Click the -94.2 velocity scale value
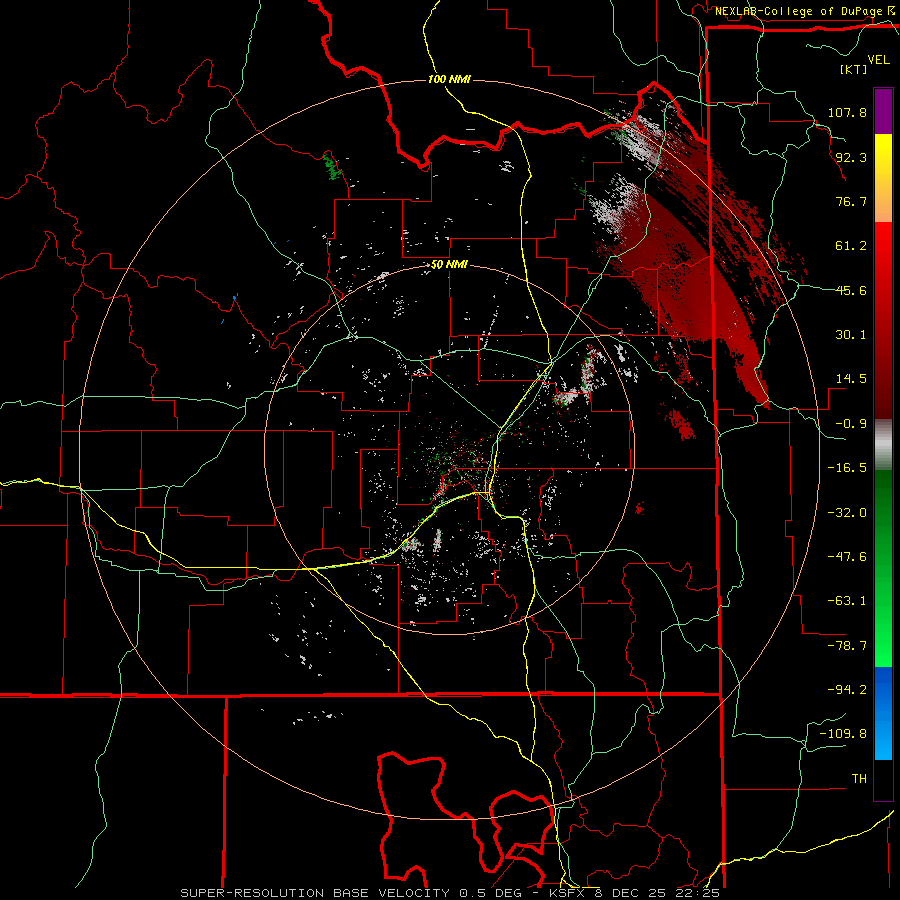The height and width of the screenshot is (900, 900). (847, 689)
